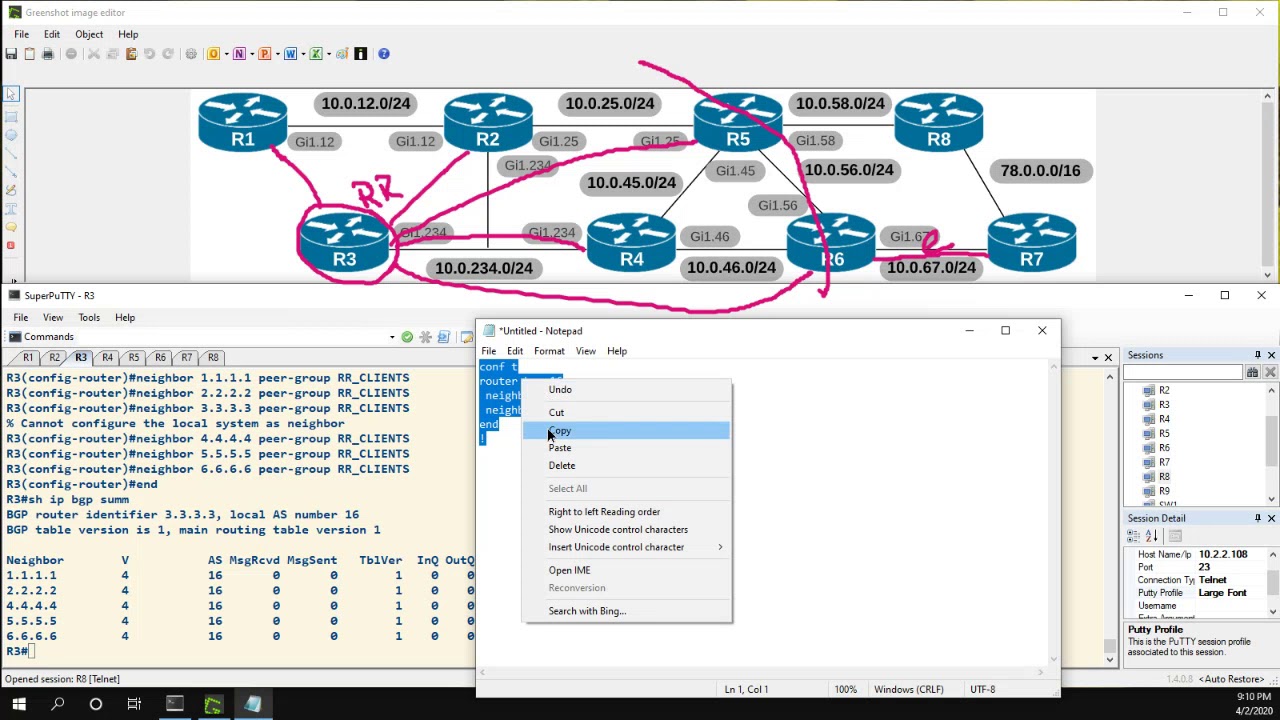Click the Sessions search input field
The width and height of the screenshot is (1280, 720).
point(1182,372)
